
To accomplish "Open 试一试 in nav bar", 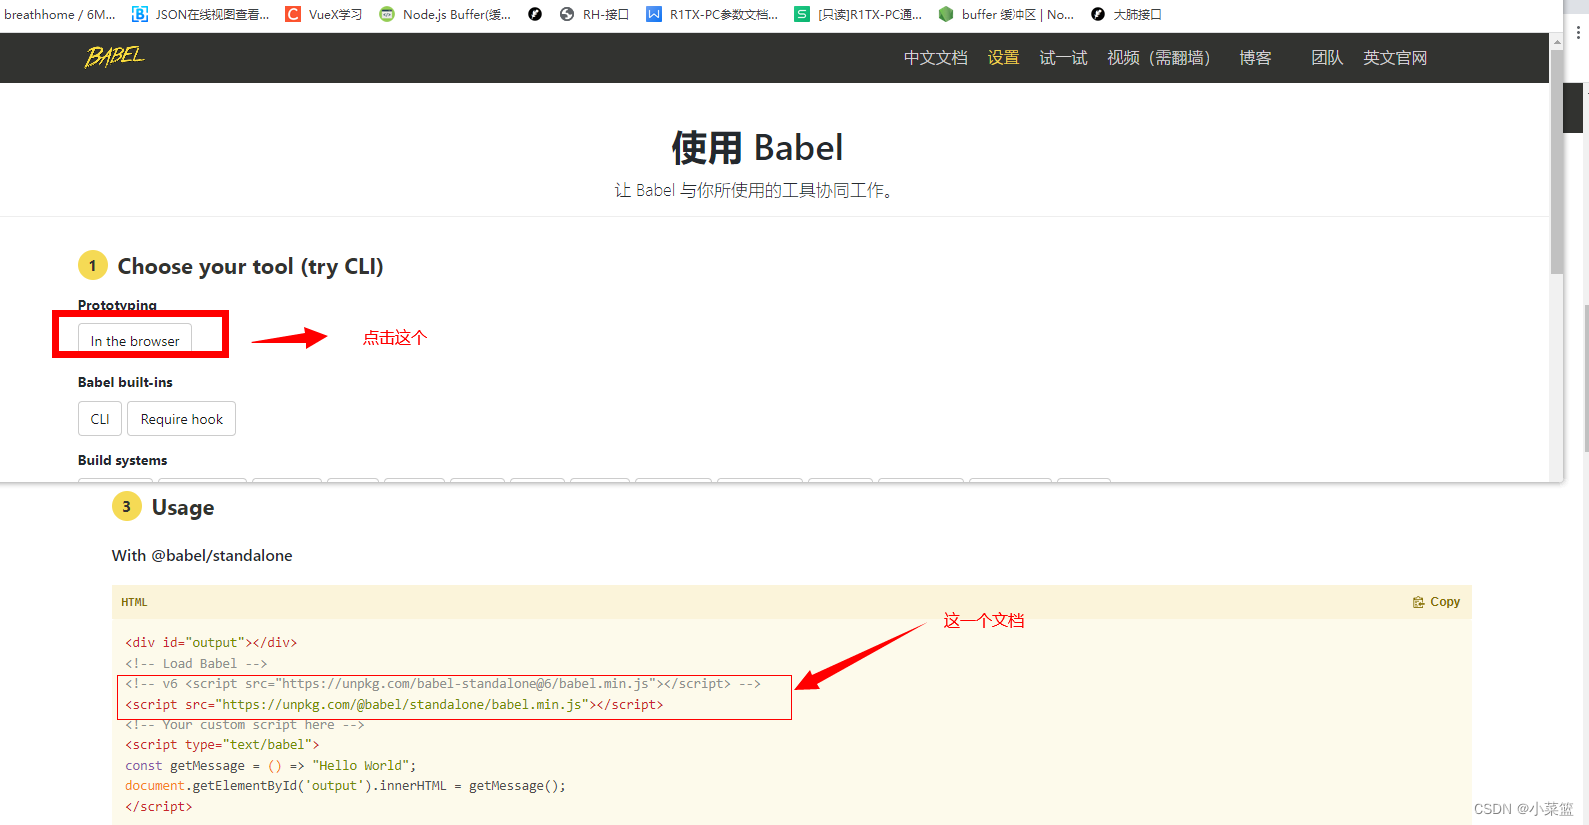I will pyautogui.click(x=1063, y=58).
